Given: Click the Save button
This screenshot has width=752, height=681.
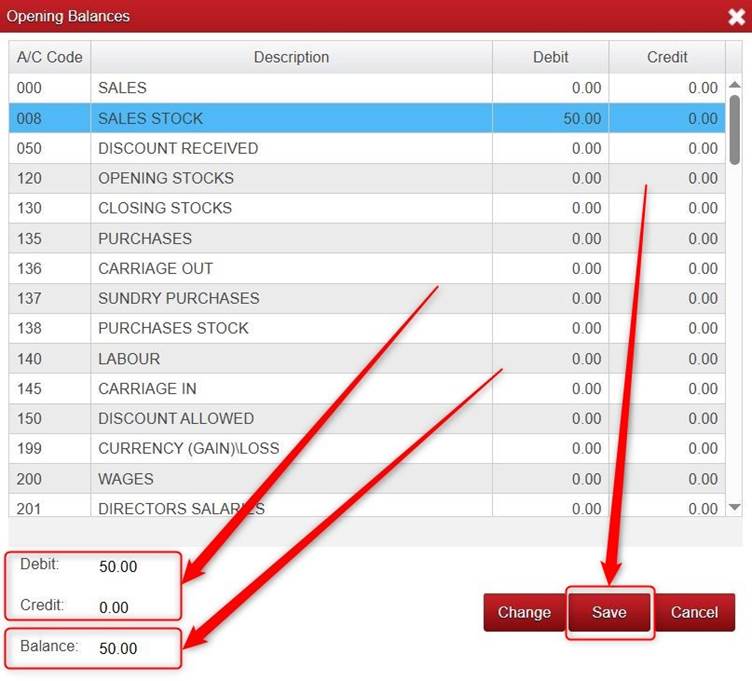Looking at the screenshot, I should click(609, 612).
